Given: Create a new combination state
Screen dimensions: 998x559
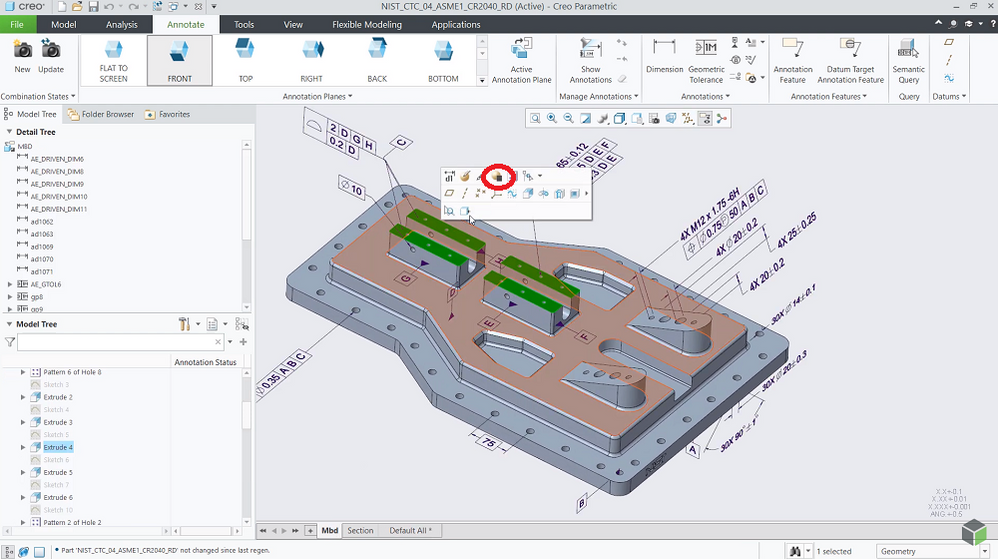Looking at the screenshot, I should [22, 56].
